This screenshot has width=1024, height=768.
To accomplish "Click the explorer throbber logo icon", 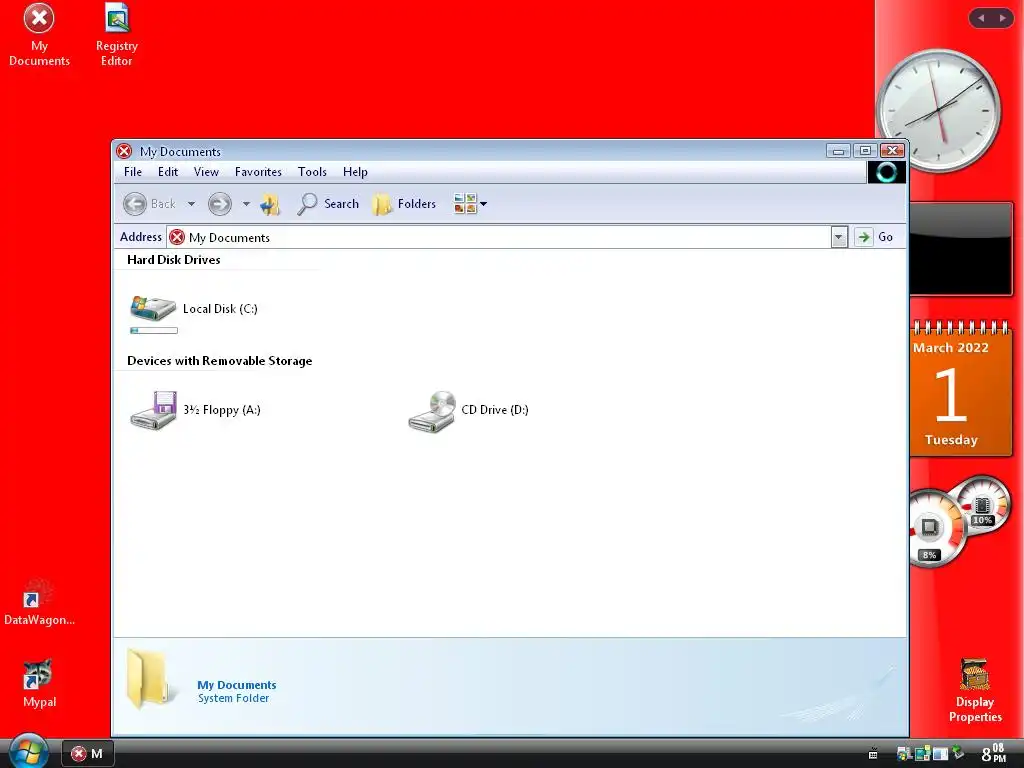I will point(886,172).
